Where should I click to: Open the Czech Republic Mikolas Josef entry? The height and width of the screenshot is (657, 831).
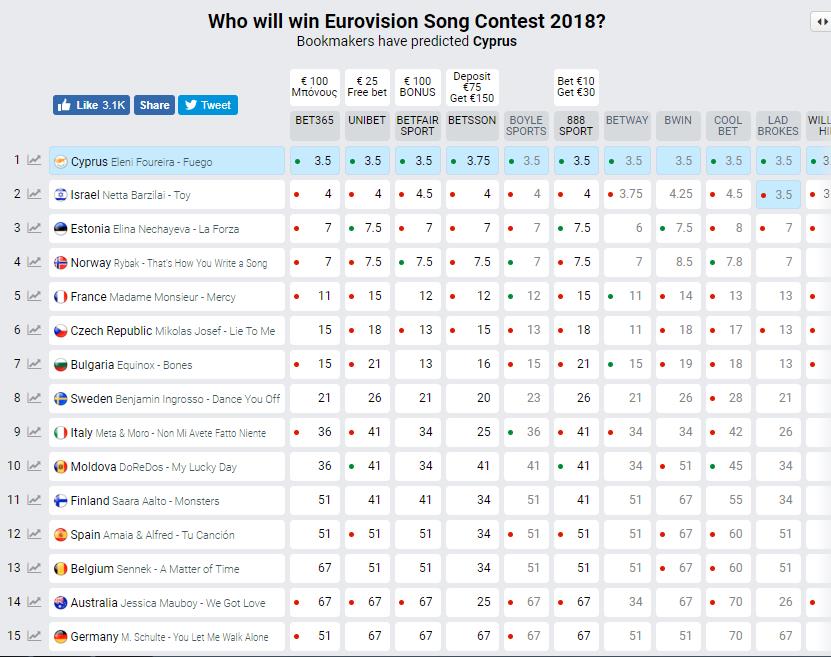pos(174,331)
